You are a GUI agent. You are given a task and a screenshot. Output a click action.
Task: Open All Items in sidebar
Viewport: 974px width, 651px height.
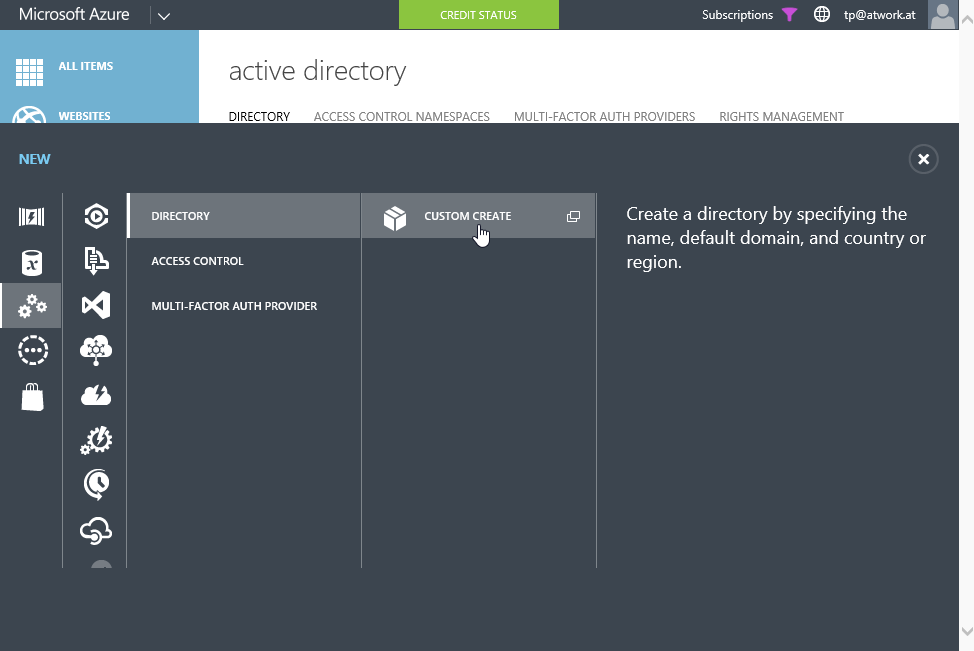pos(86,66)
